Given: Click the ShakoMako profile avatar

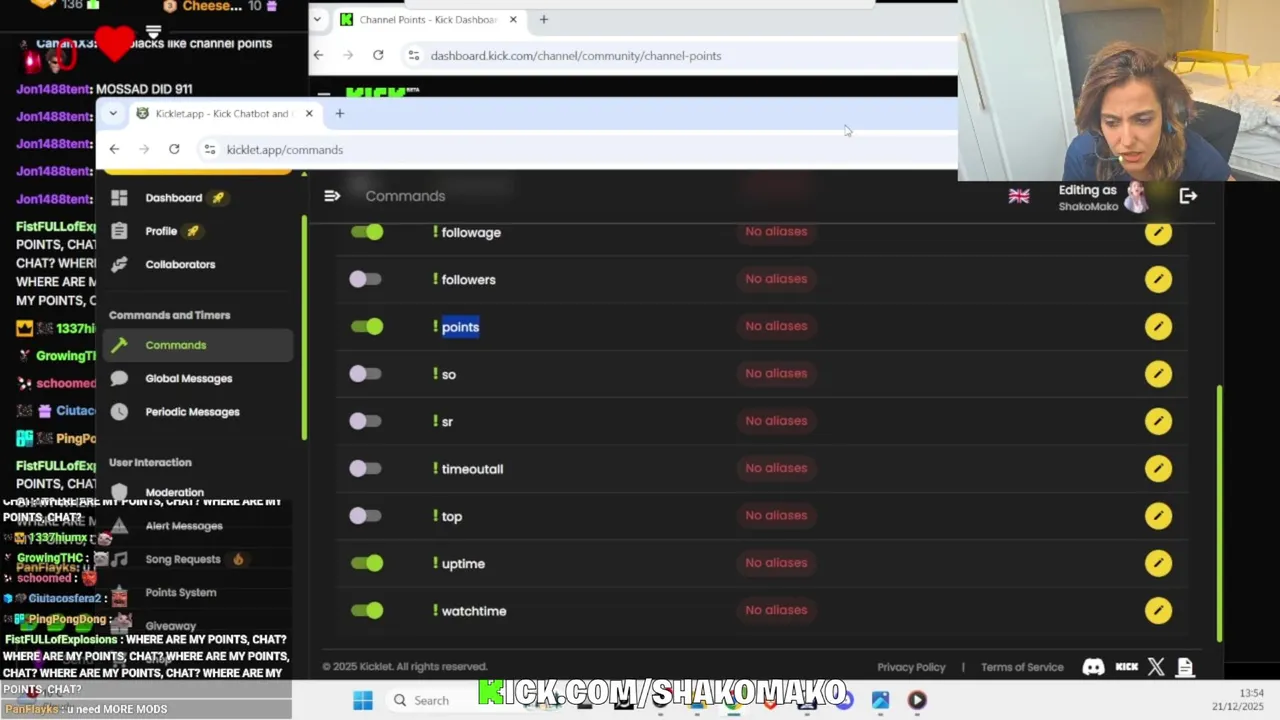Looking at the screenshot, I should click(1136, 197).
